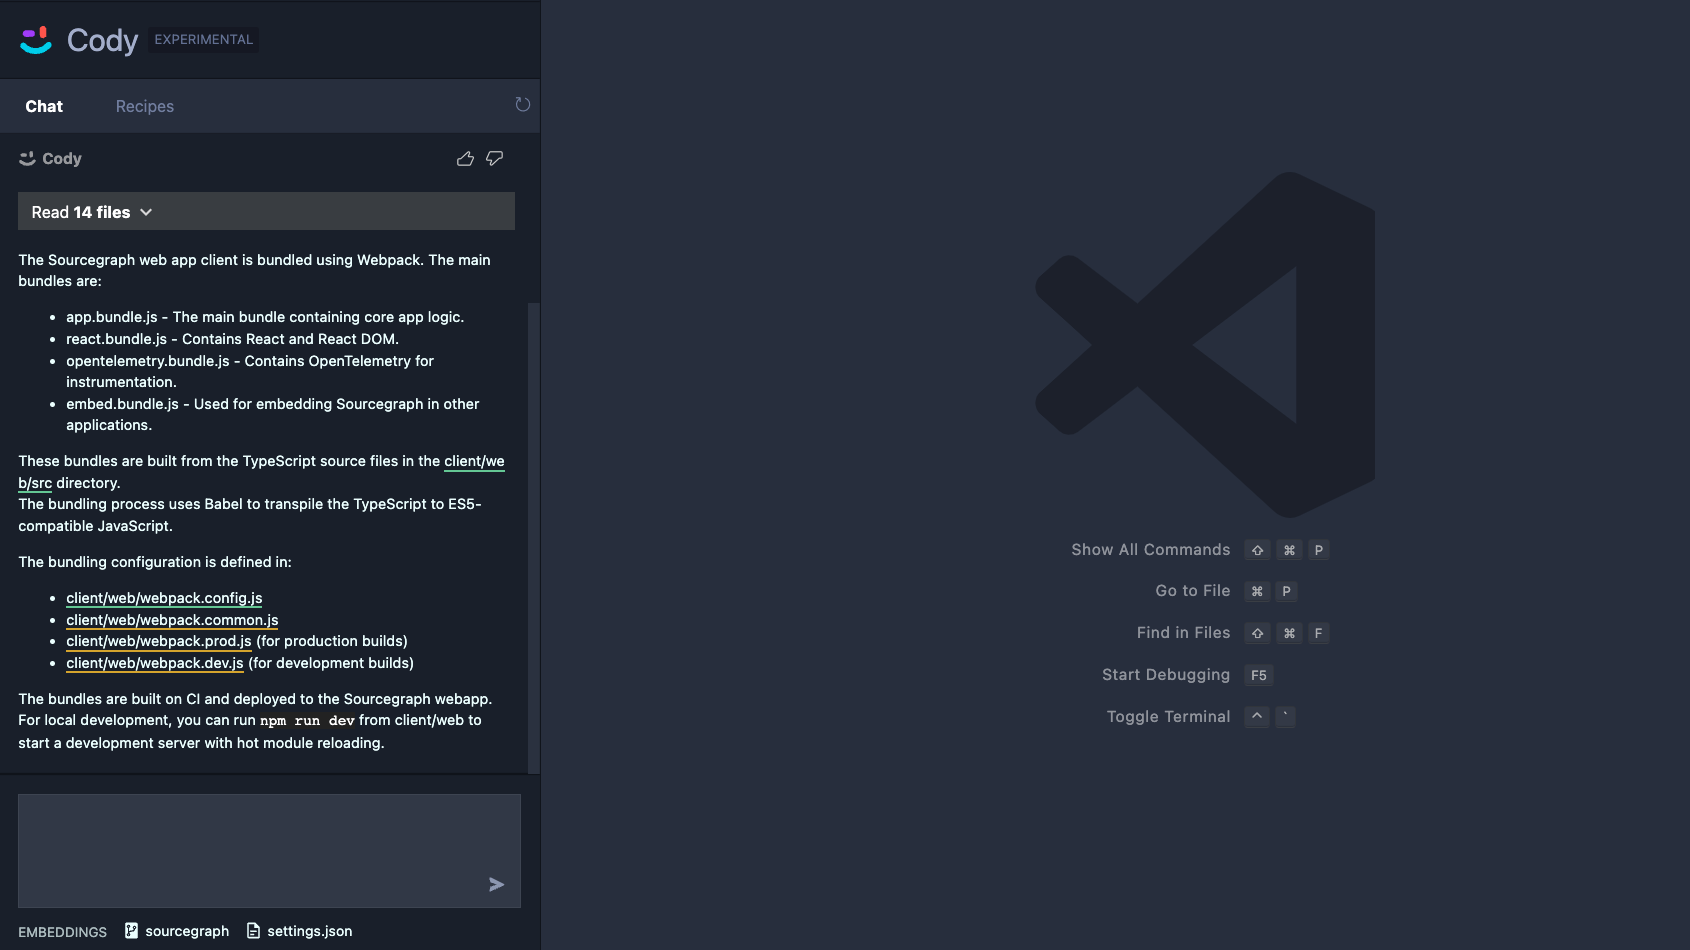1690x950 pixels.
Task: Open the Recipes tab
Action: [x=145, y=106]
